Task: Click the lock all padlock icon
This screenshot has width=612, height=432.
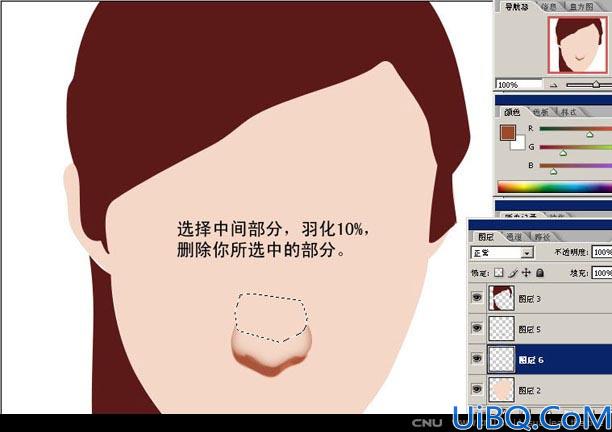Action: [x=540, y=272]
